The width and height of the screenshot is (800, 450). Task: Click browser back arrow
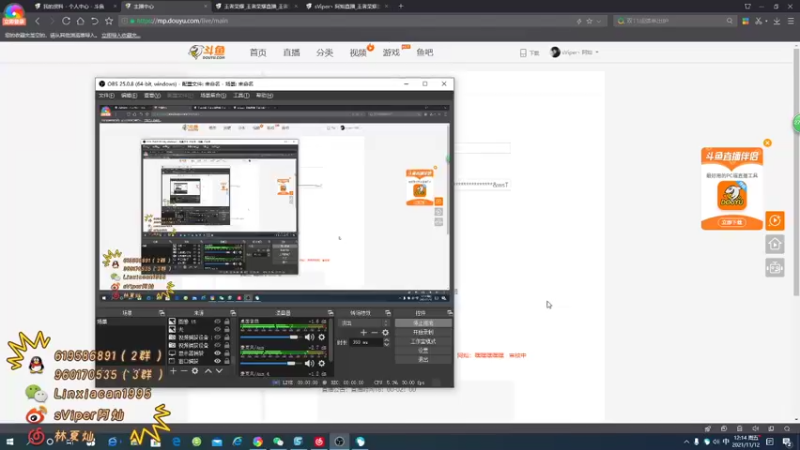(x=37, y=21)
